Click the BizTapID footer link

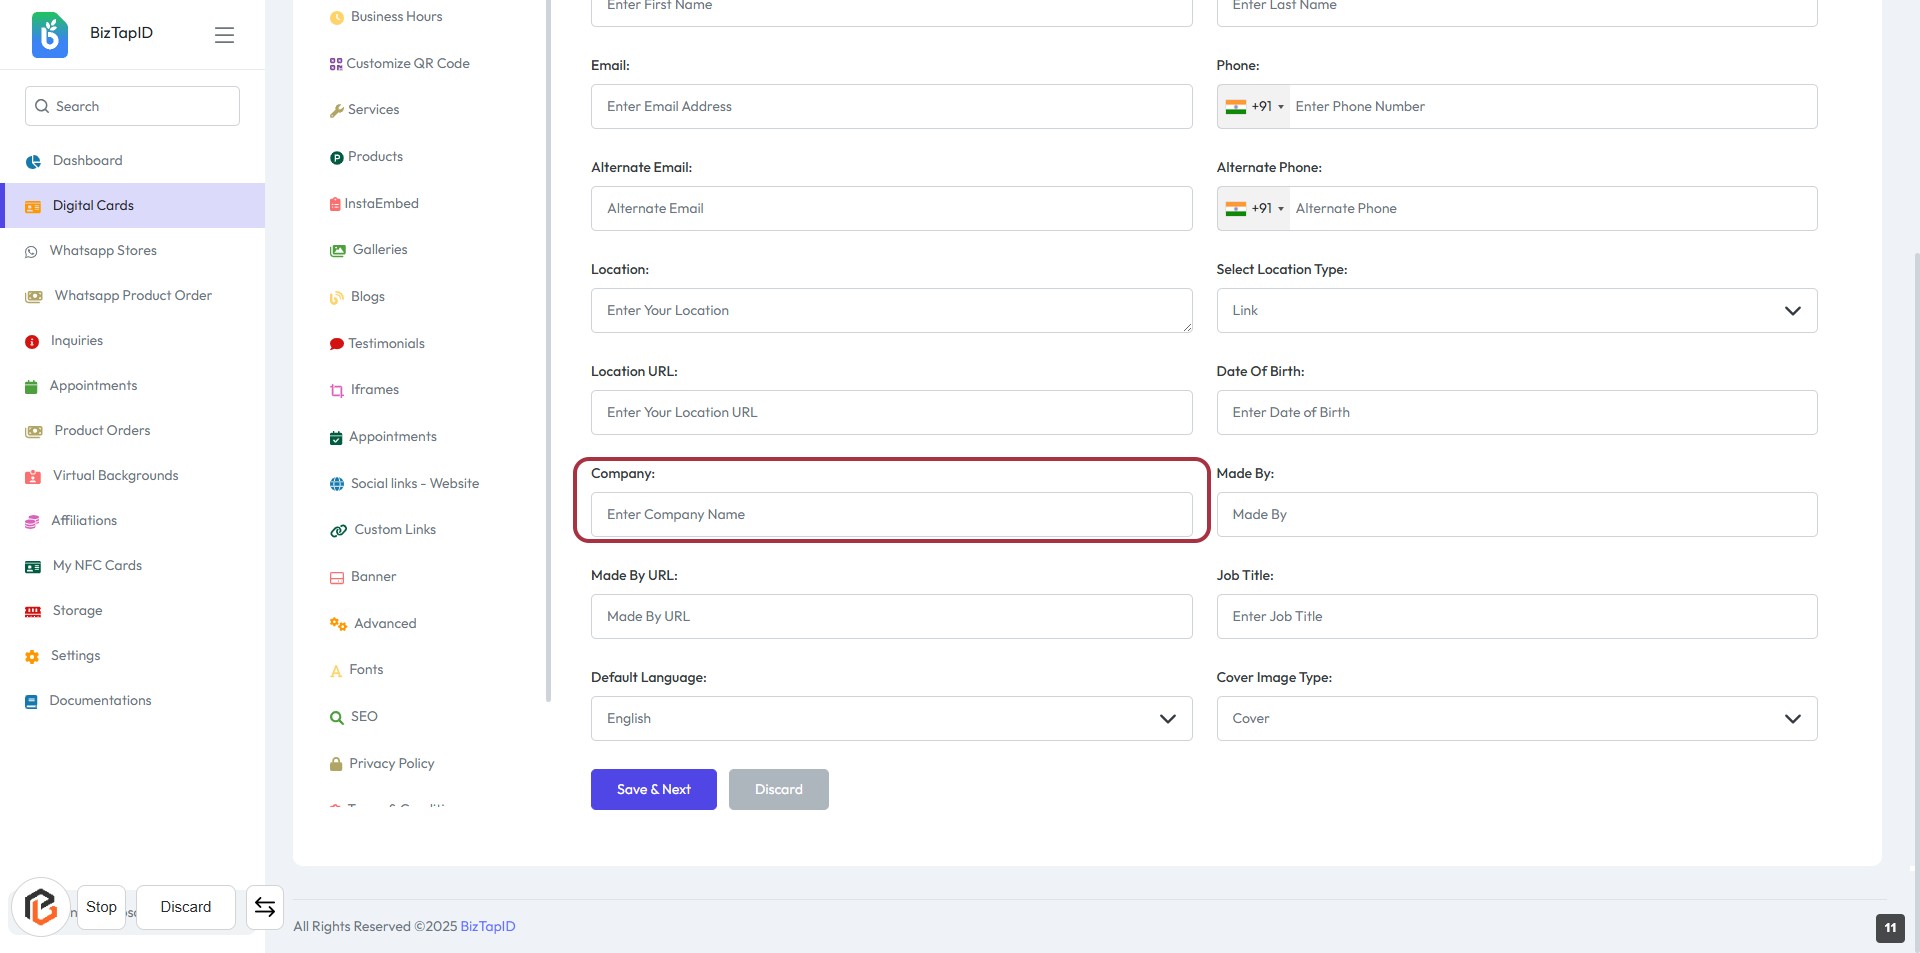click(488, 927)
